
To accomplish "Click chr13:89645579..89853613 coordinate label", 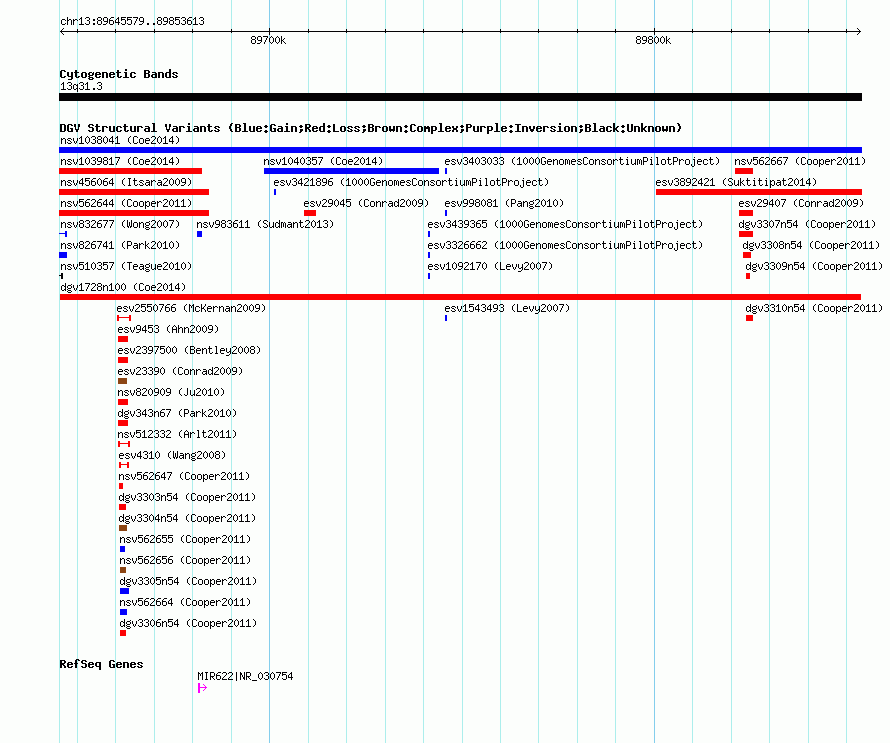I will click(132, 22).
